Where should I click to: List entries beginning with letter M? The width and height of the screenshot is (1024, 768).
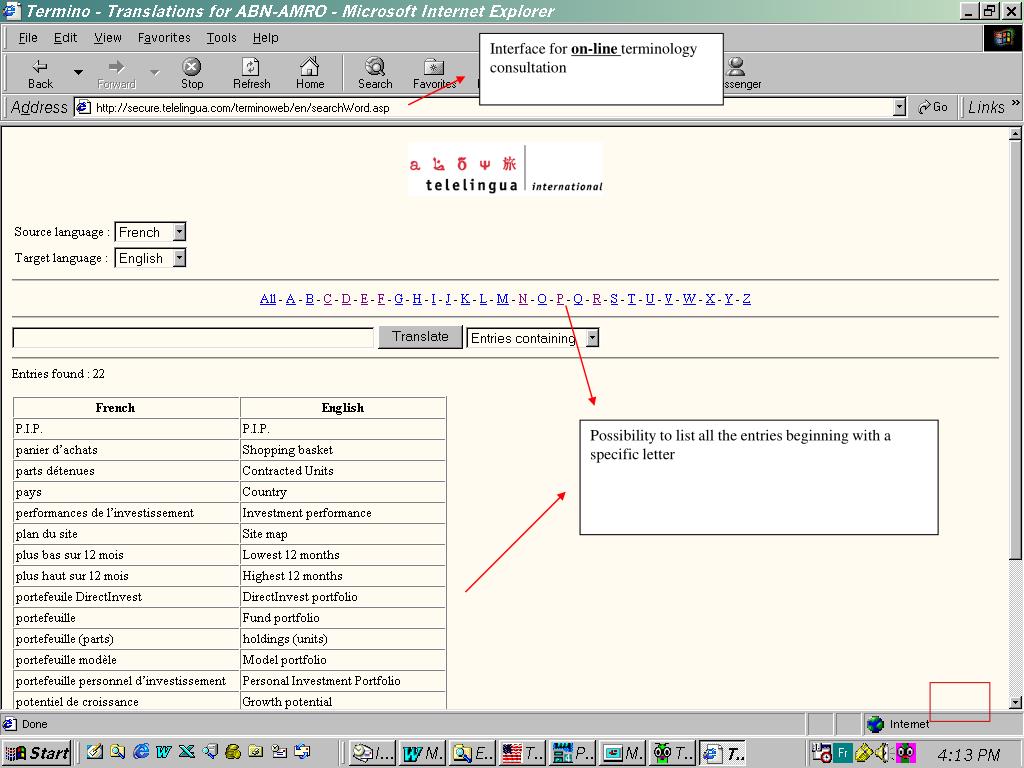click(x=502, y=299)
